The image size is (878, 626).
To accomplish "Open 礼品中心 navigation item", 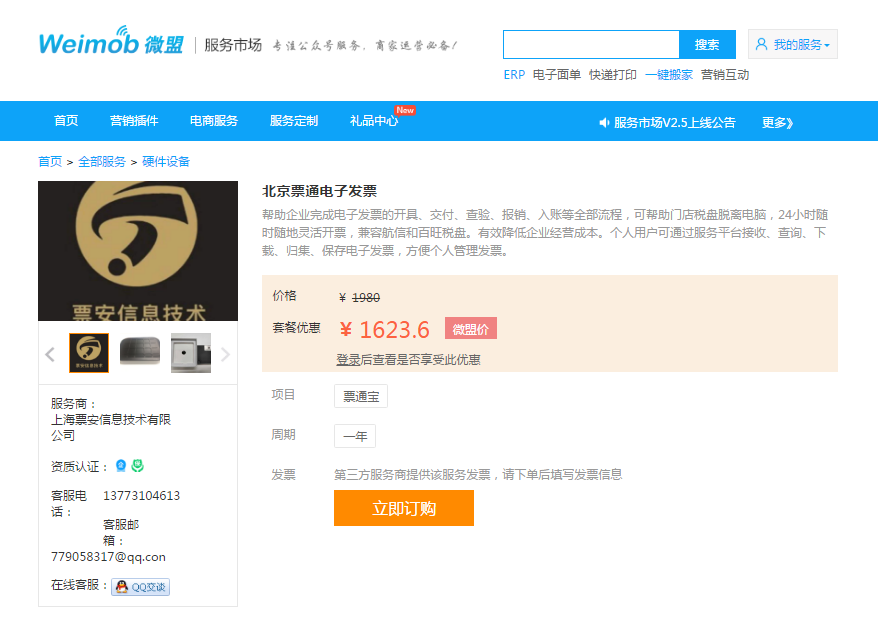I will 374,121.
